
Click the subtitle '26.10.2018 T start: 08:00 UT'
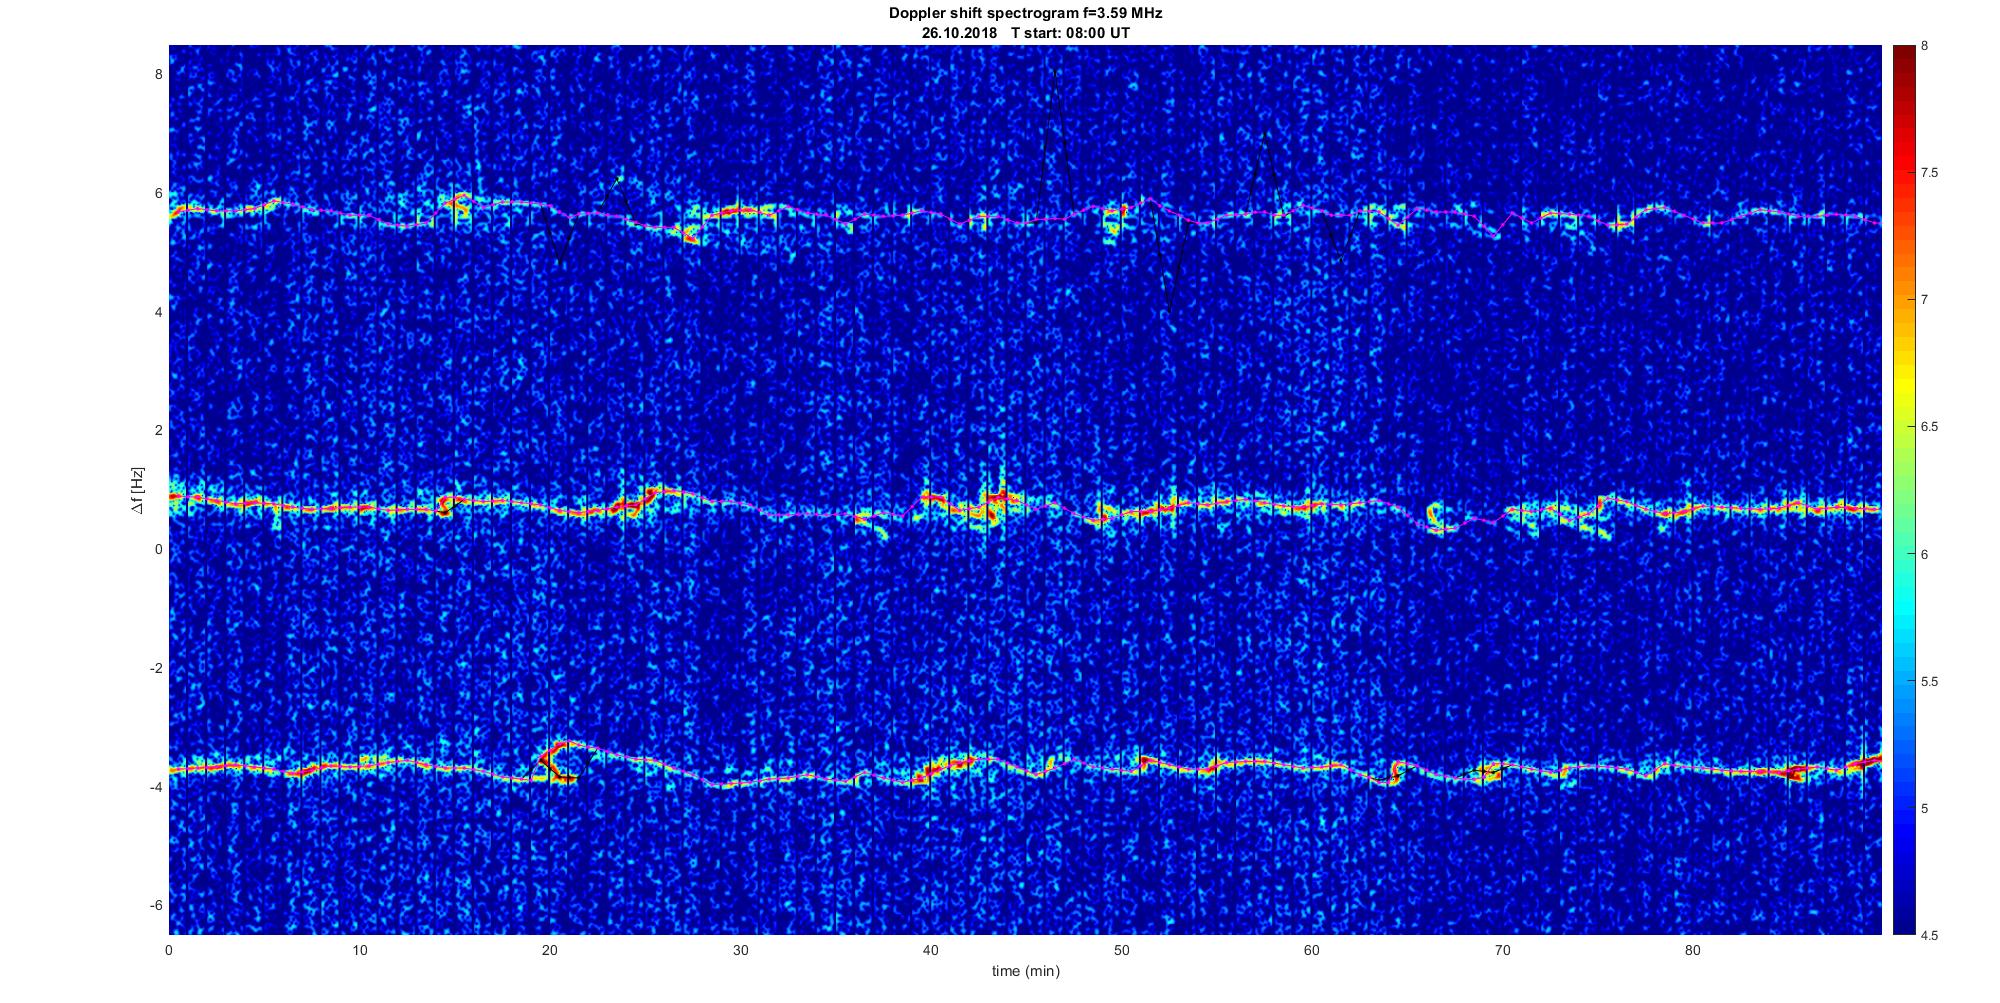tap(1025, 32)
